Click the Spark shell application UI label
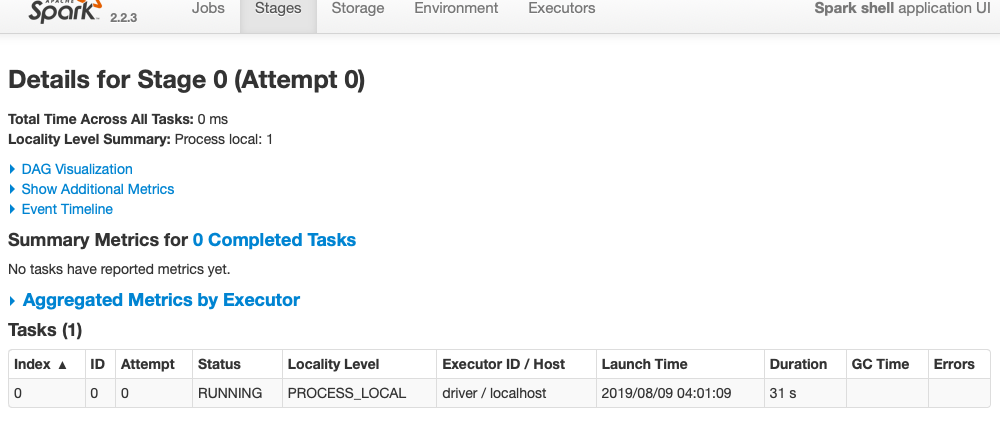The width and height of the screenshot is (1000, 430). pyautogui.click(x=902, y=8)
